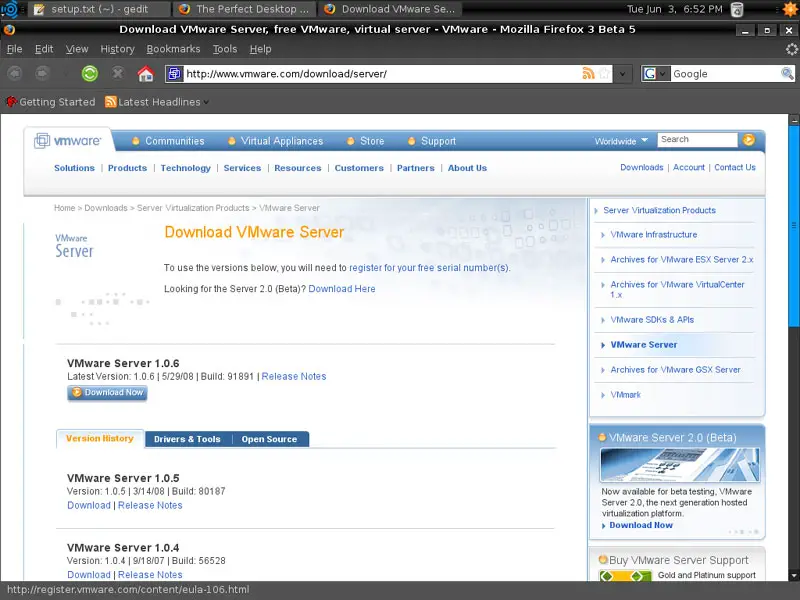Click Download Now in Server 2.0 Beta box

641,525
